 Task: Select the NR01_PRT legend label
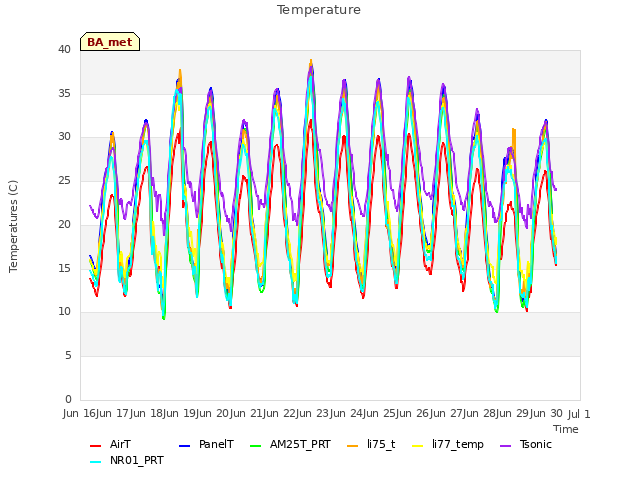pyautogui.click(x=137, y=460)
